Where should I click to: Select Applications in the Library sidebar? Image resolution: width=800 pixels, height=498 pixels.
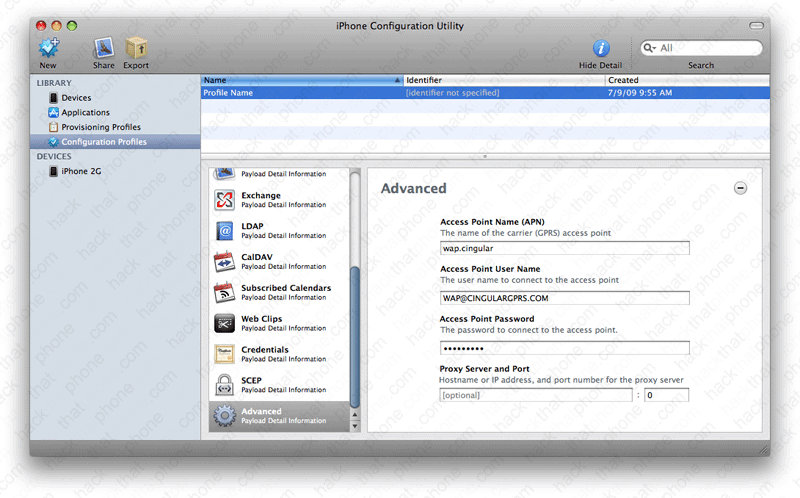[85, 113]
